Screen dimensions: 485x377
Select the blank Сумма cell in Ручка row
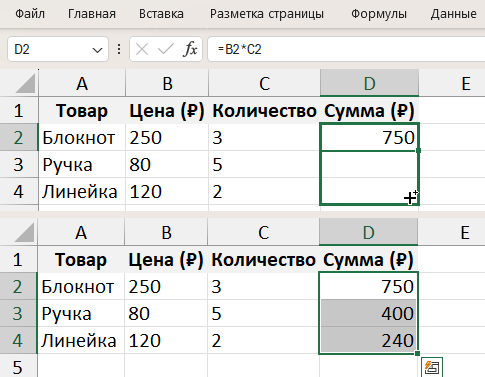tap(369, 164)
